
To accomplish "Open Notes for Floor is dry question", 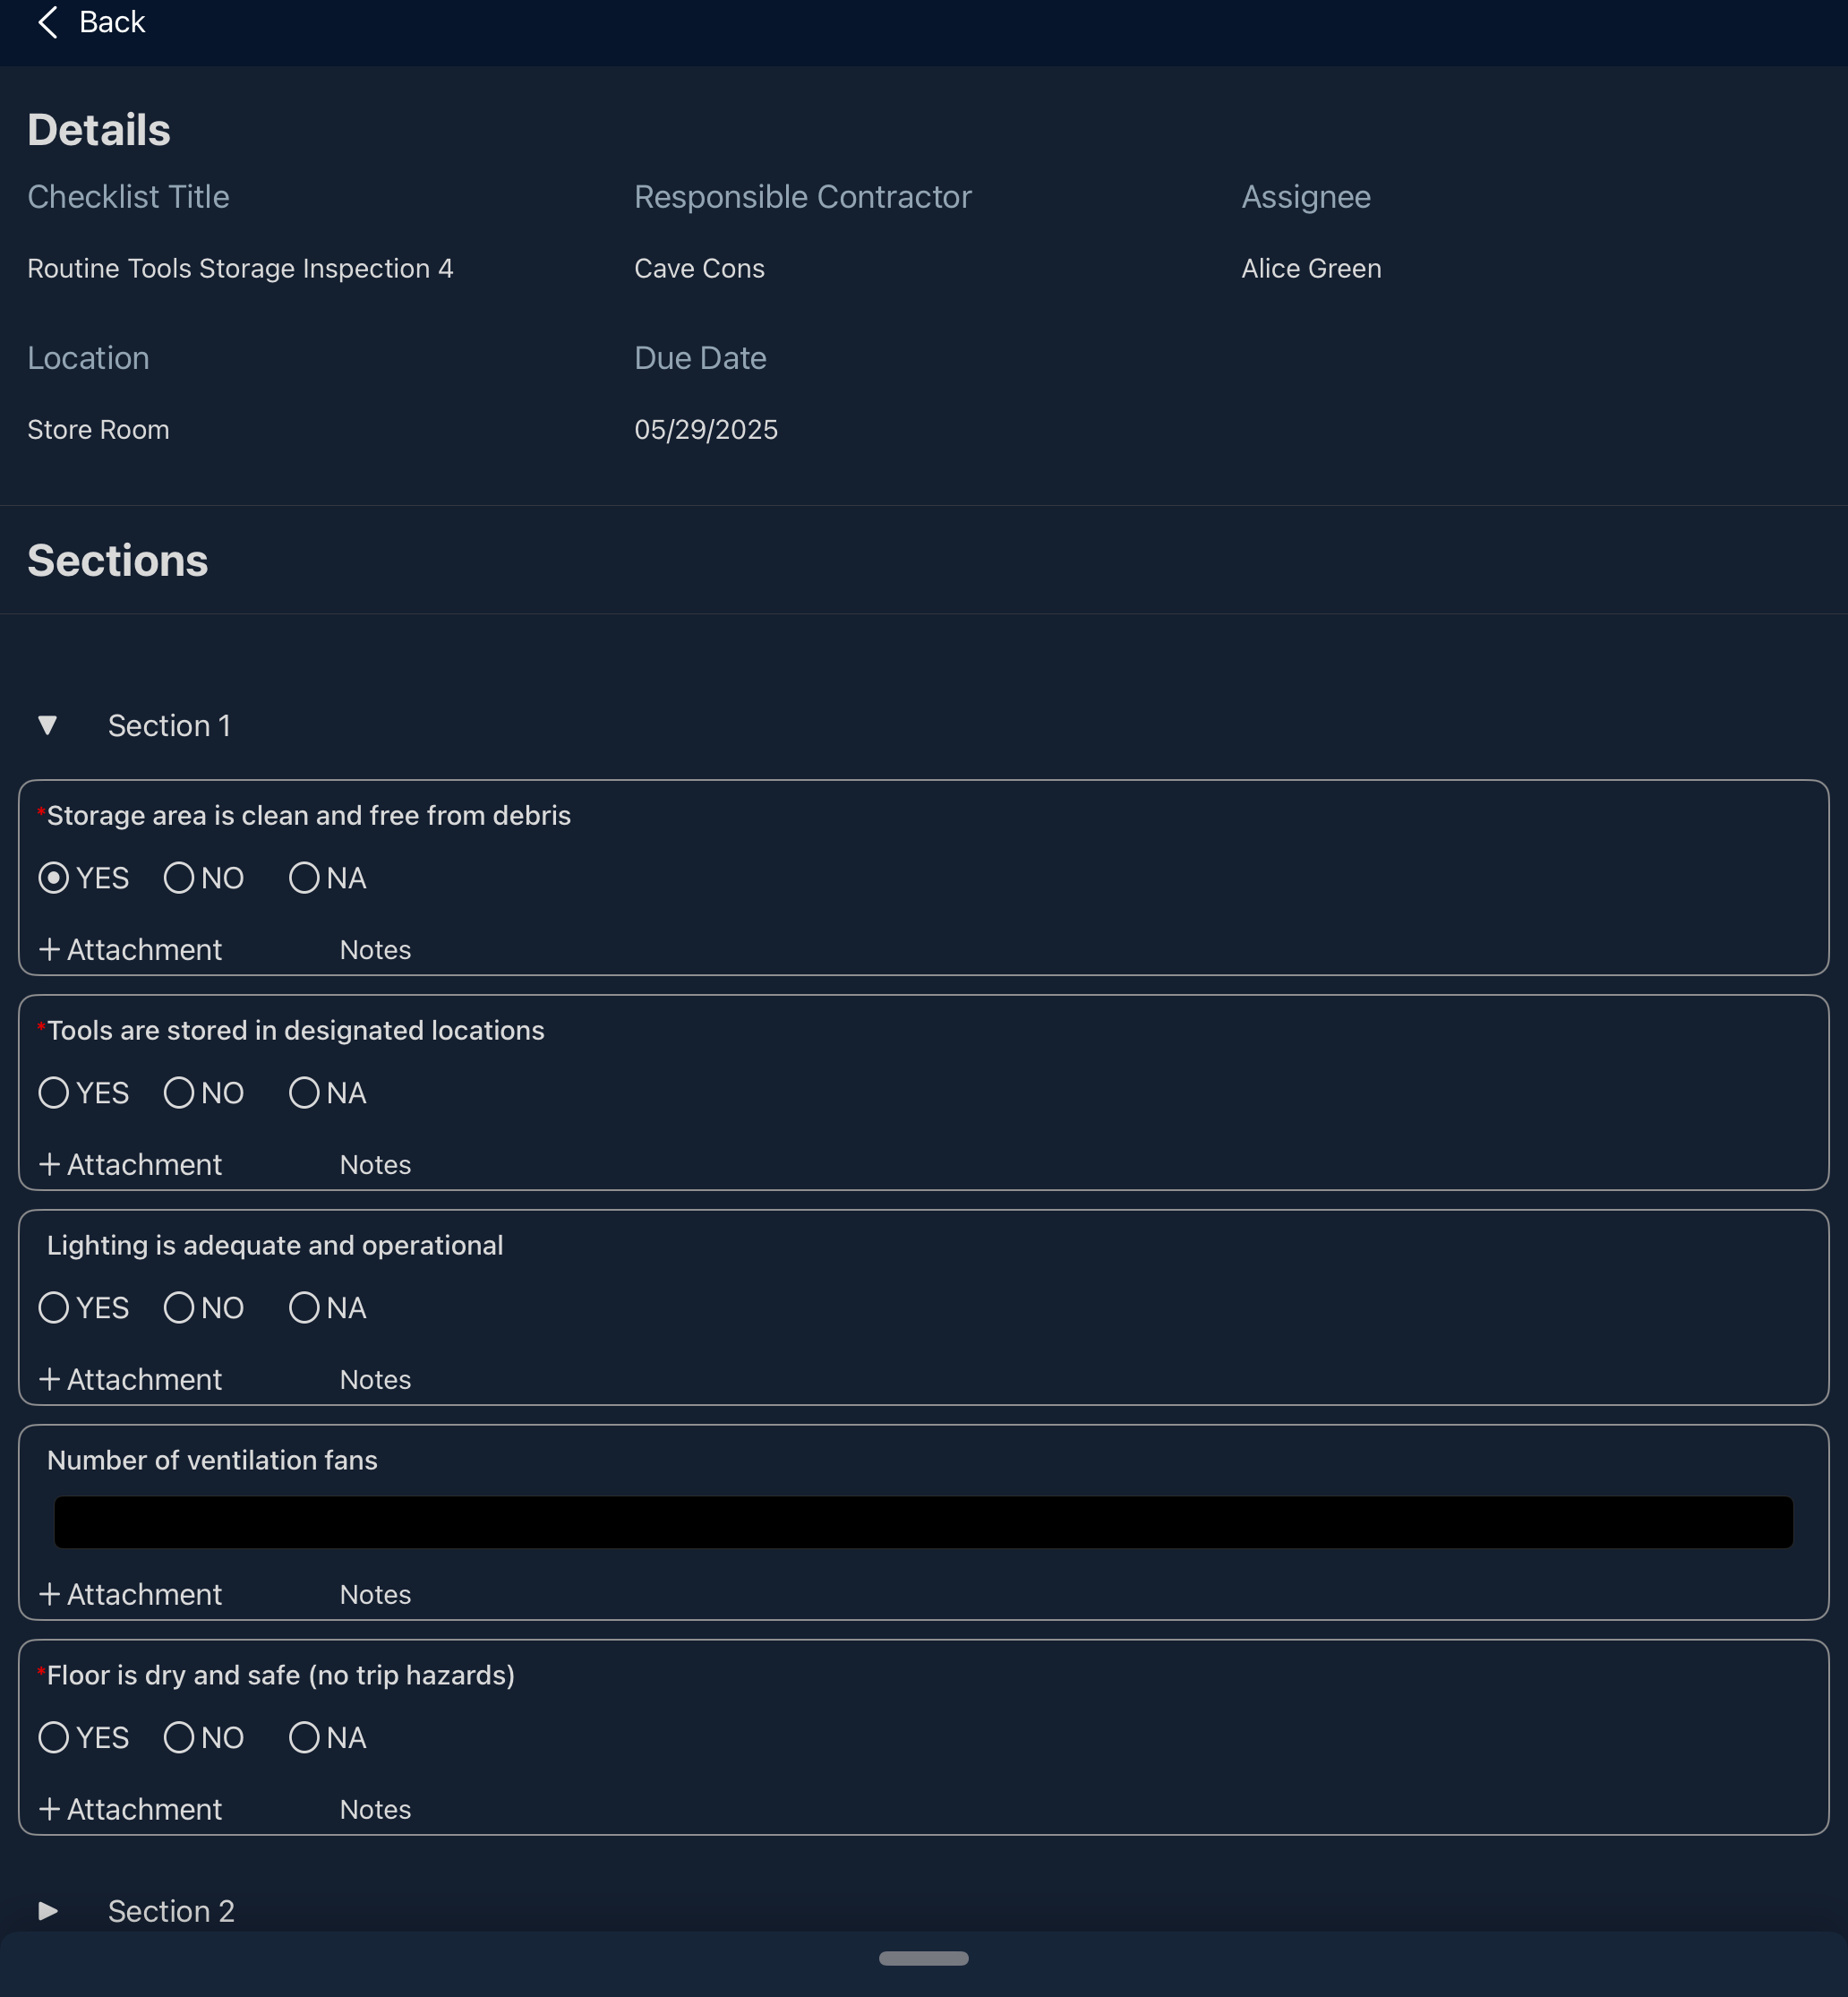I will [375, 1810].
